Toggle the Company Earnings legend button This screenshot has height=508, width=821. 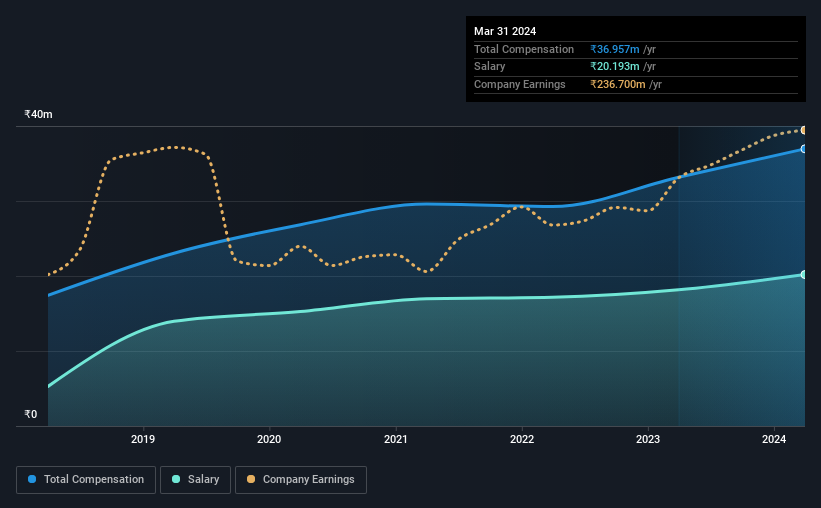(x=301, y=480)
